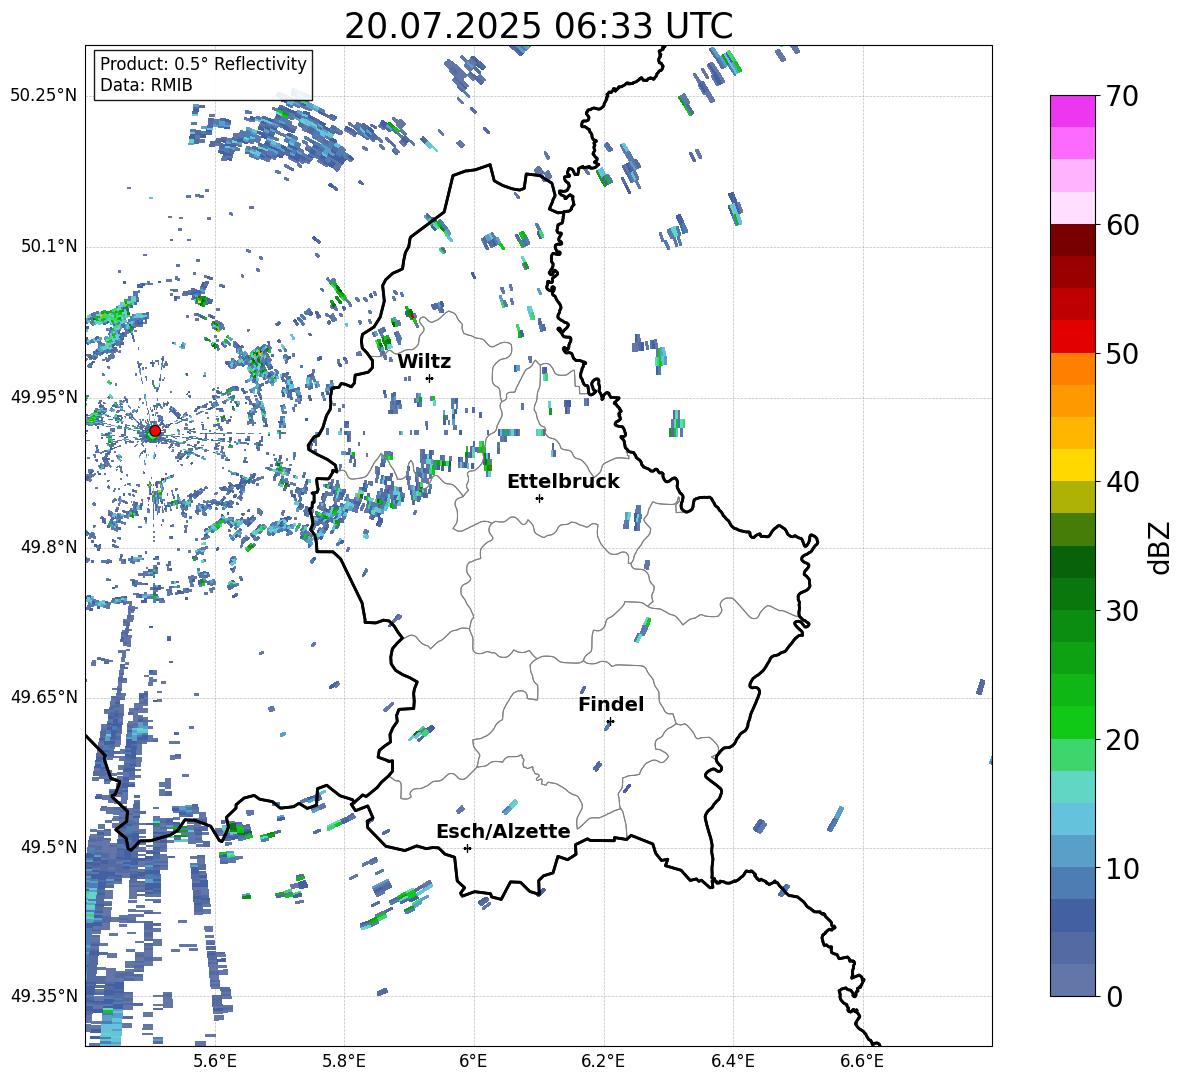Click the latitude label 49.8°N
1184x1081 pixels.
(x=48, y=547)
